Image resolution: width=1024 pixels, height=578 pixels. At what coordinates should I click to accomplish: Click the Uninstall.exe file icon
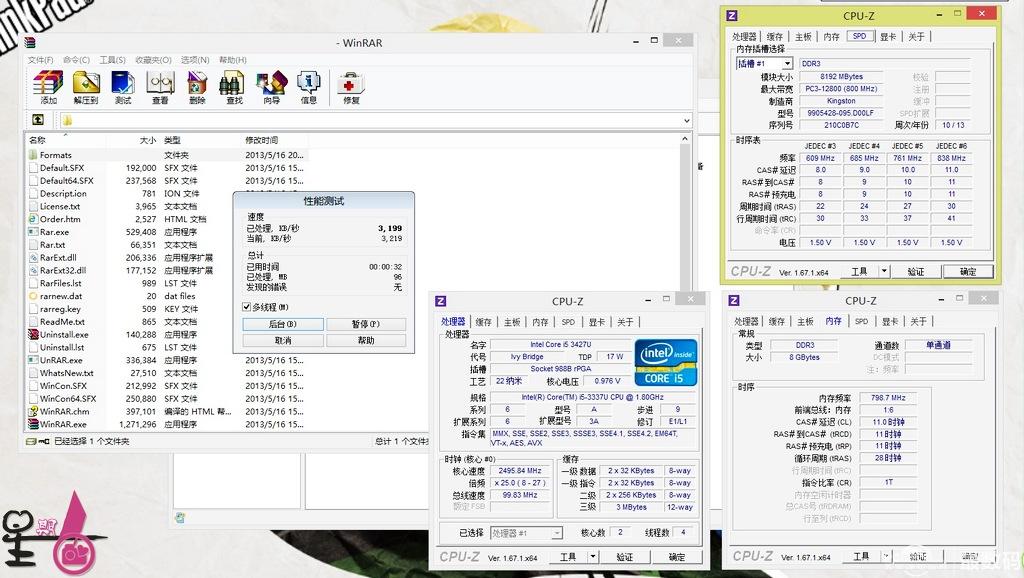[33, 334]
